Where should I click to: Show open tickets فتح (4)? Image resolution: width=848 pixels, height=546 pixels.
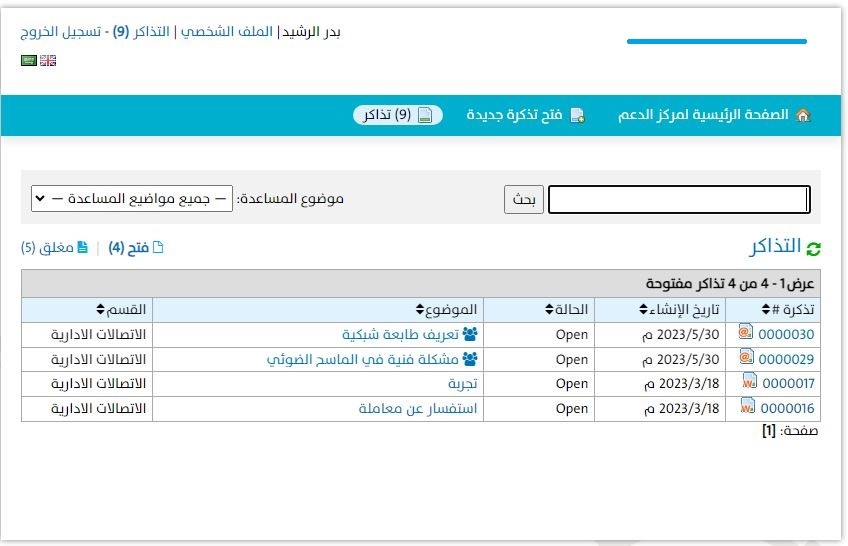coord(136,248)
